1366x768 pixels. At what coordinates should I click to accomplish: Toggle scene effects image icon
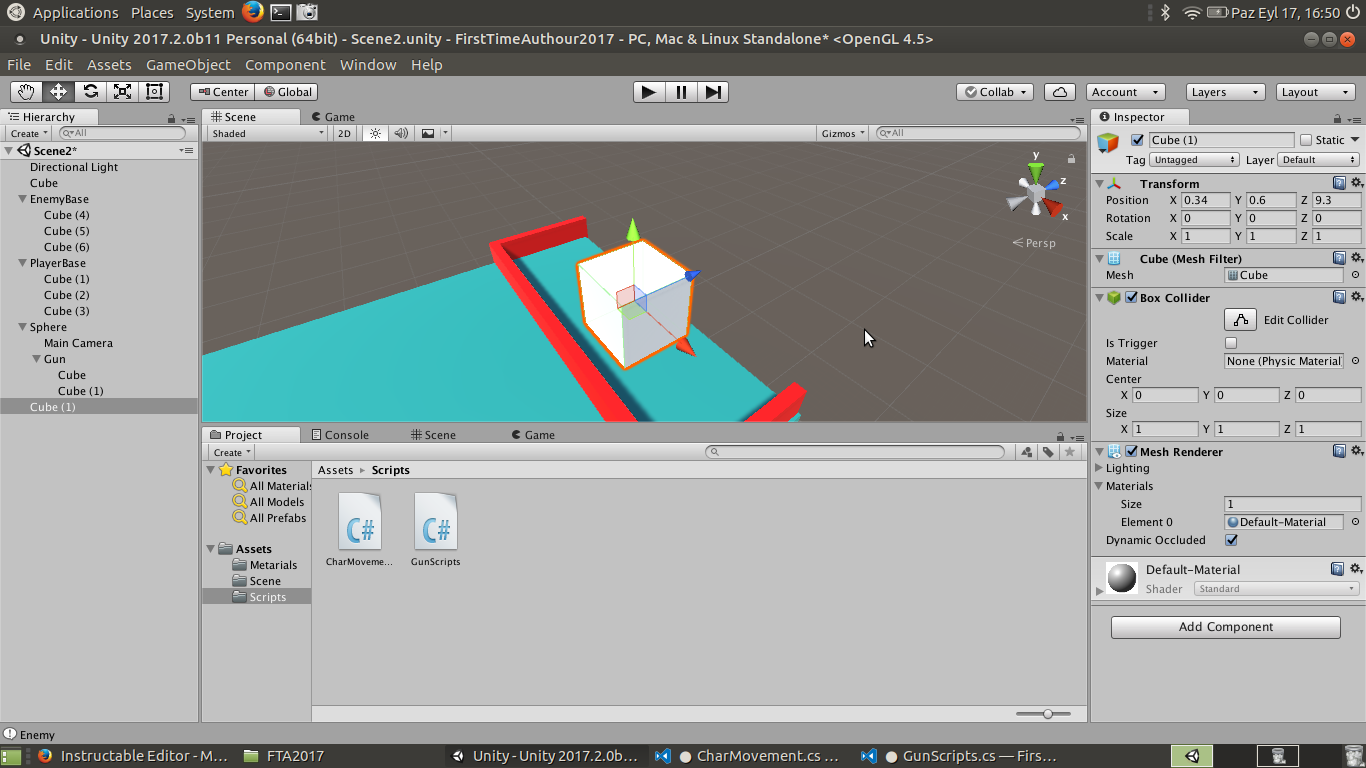428,133
